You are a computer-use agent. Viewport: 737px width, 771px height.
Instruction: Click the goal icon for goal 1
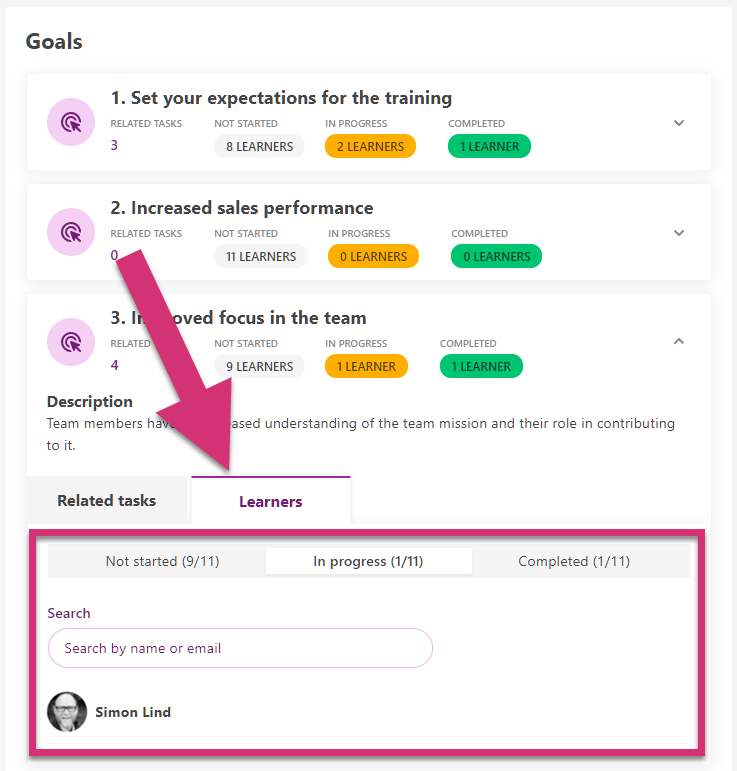tap(71, 123)
